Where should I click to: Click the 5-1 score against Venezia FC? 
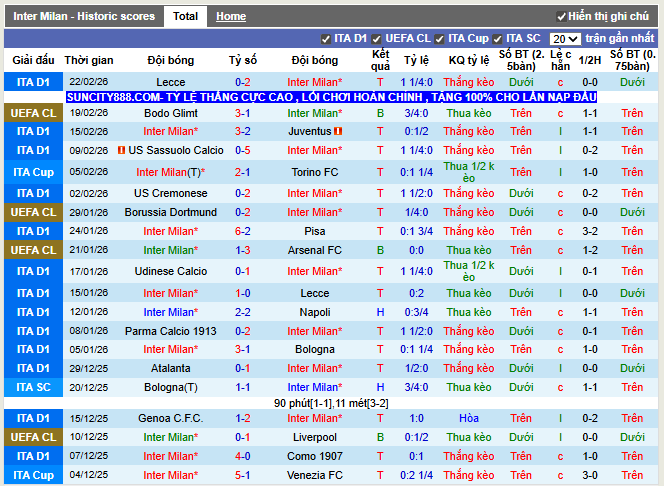pos(243,475)
